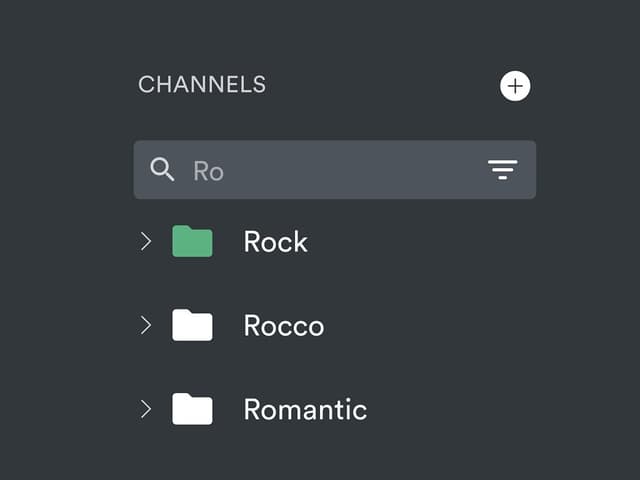Expand the Rock folder chevron
Viewport: 640px width, 480px height.
[x=146, y=241]
